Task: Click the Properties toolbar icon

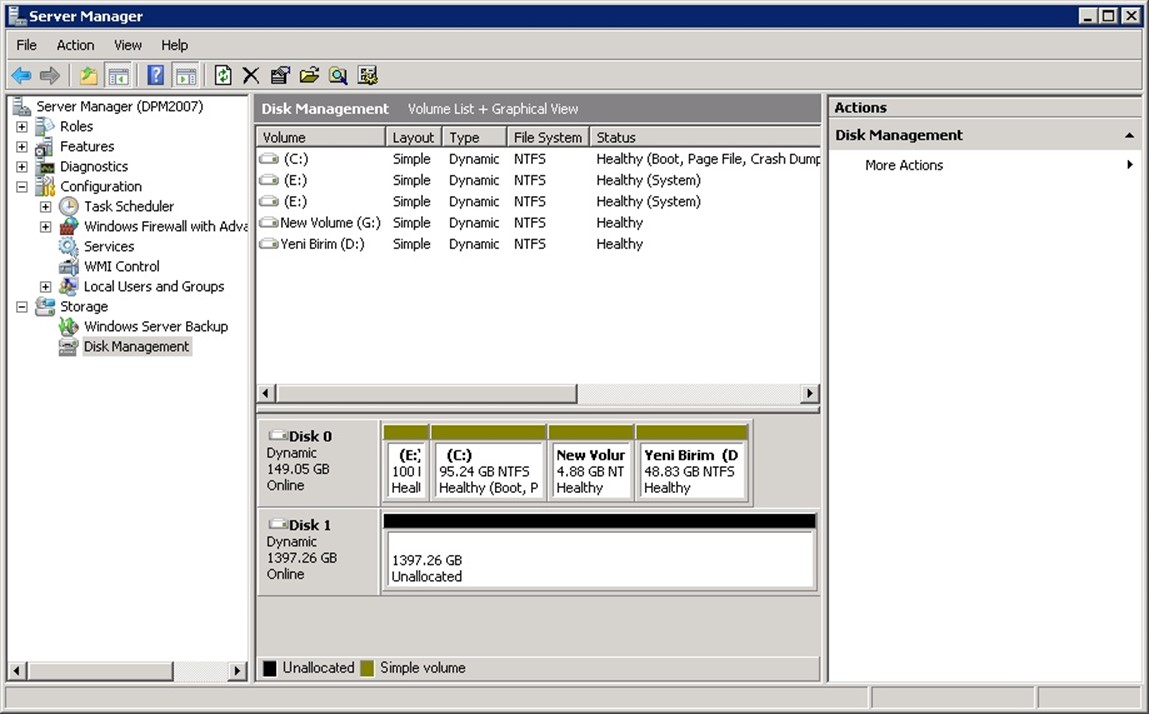Action: point(280,75)
